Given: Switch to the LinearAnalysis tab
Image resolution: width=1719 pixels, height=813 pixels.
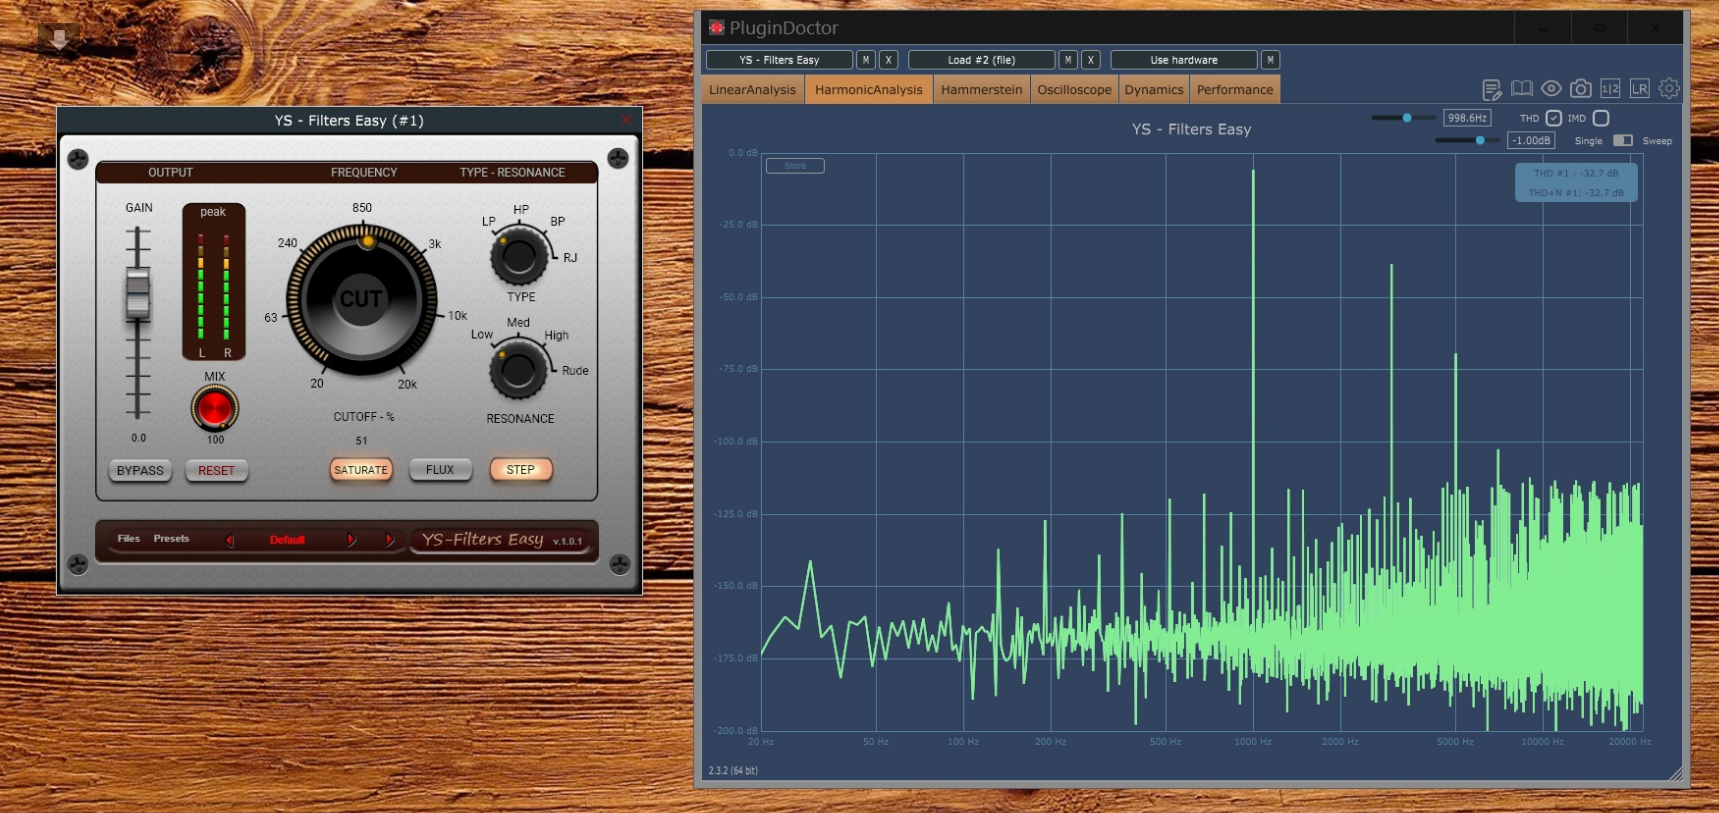Looking at the screenshot, I should coord(753,90).
